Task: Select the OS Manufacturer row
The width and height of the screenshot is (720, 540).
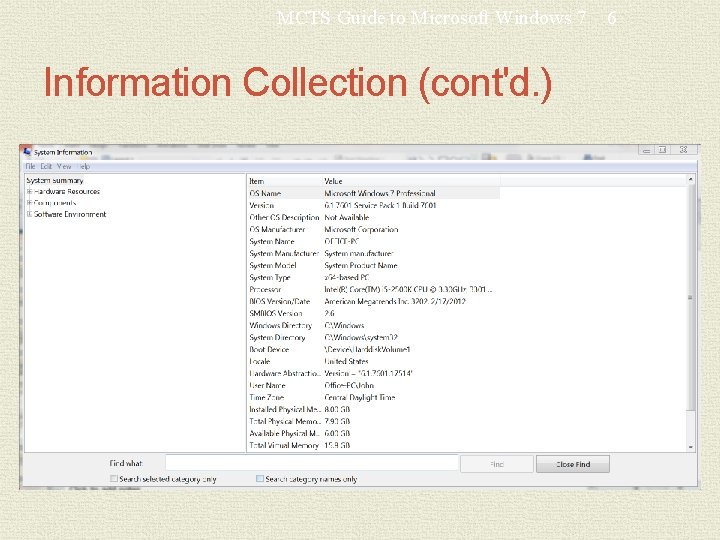Action: [373, 229]
